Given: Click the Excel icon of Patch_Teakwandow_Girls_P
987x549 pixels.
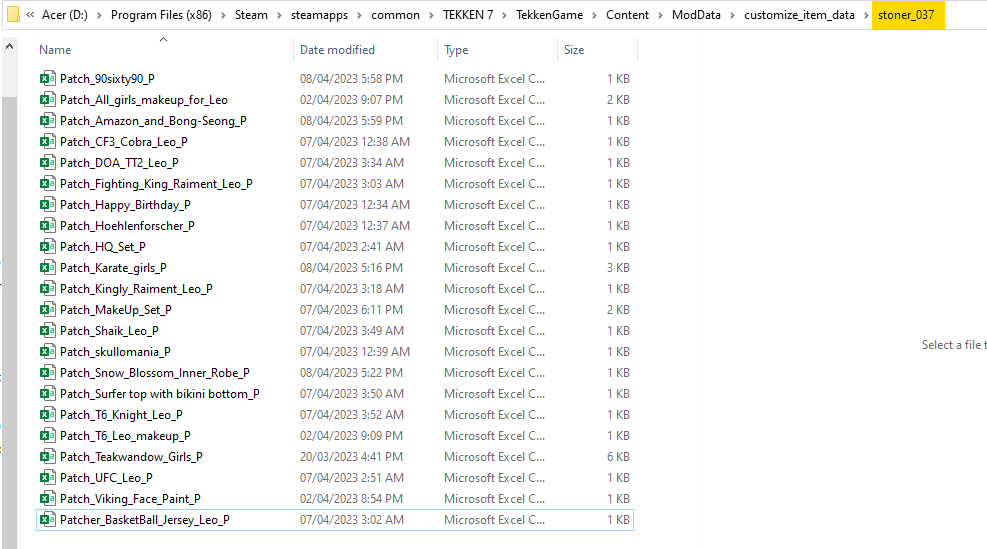Looking at the screenshot, I should tap(47, 456).
